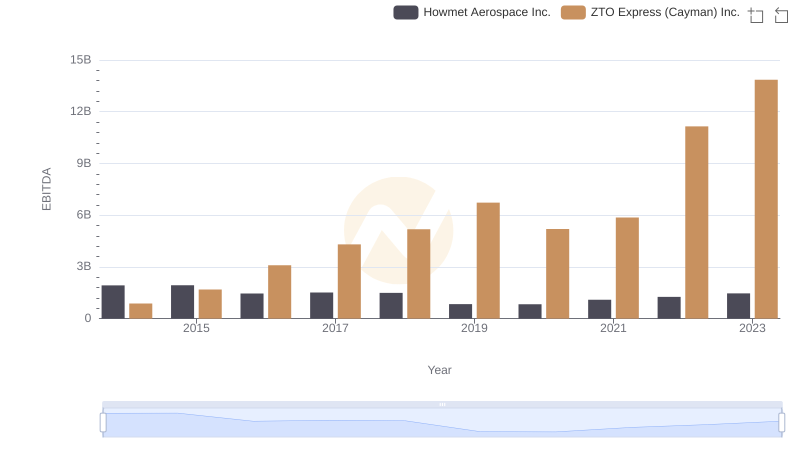Image resolution: width=800 pixels, height=461 pixels.
Task: Click the 0 y-axis label
Action: tap(88, 318)
